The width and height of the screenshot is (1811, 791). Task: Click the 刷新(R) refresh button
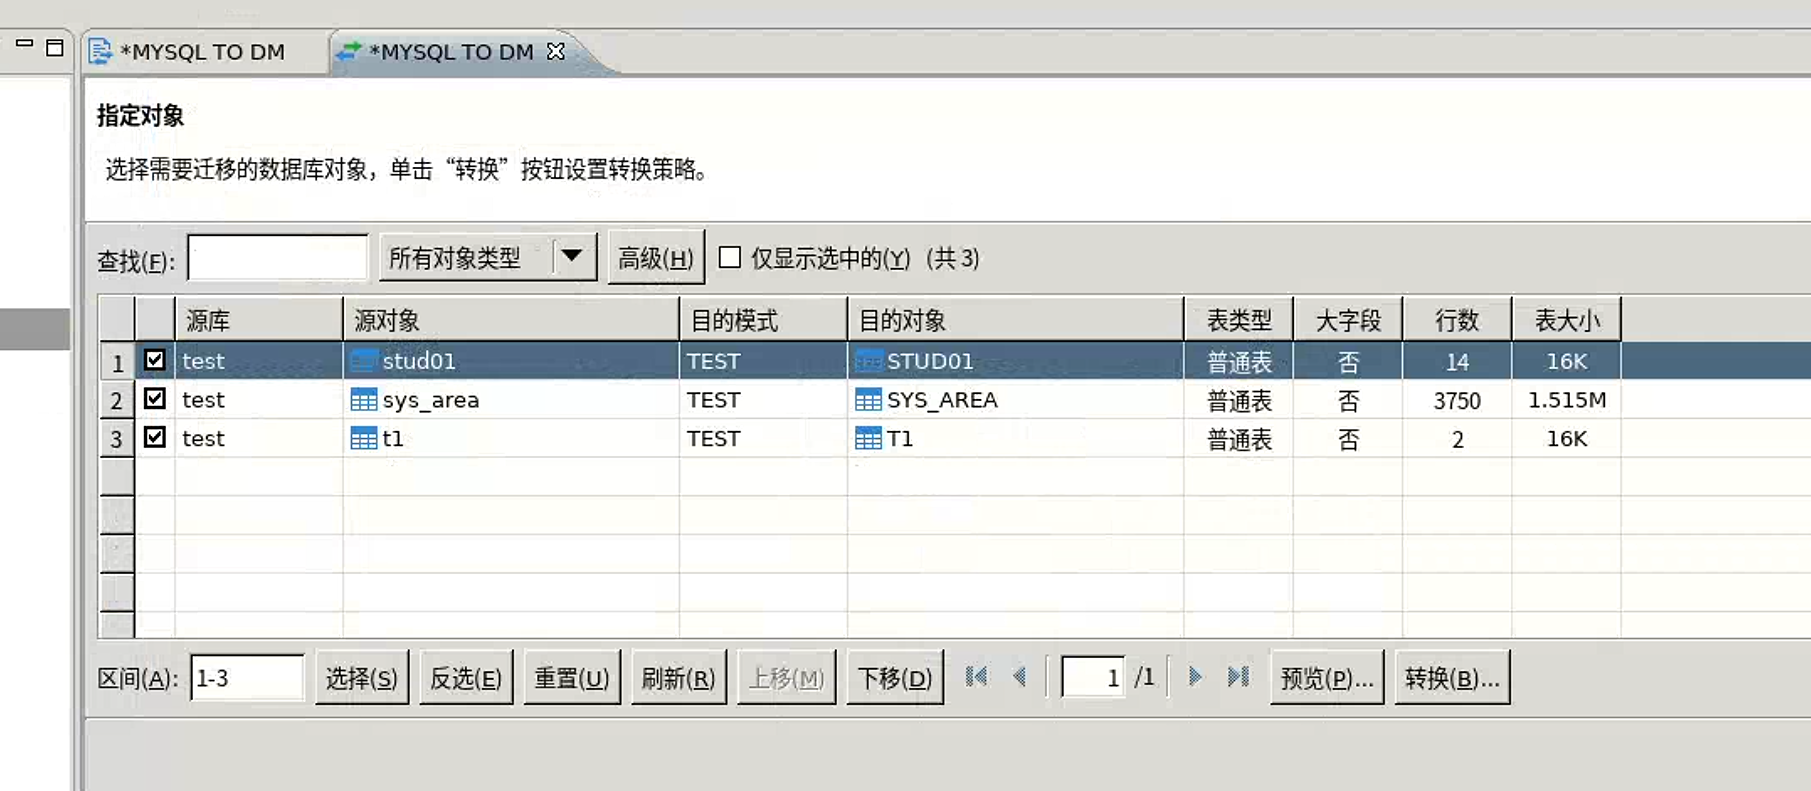coord(679,678)
